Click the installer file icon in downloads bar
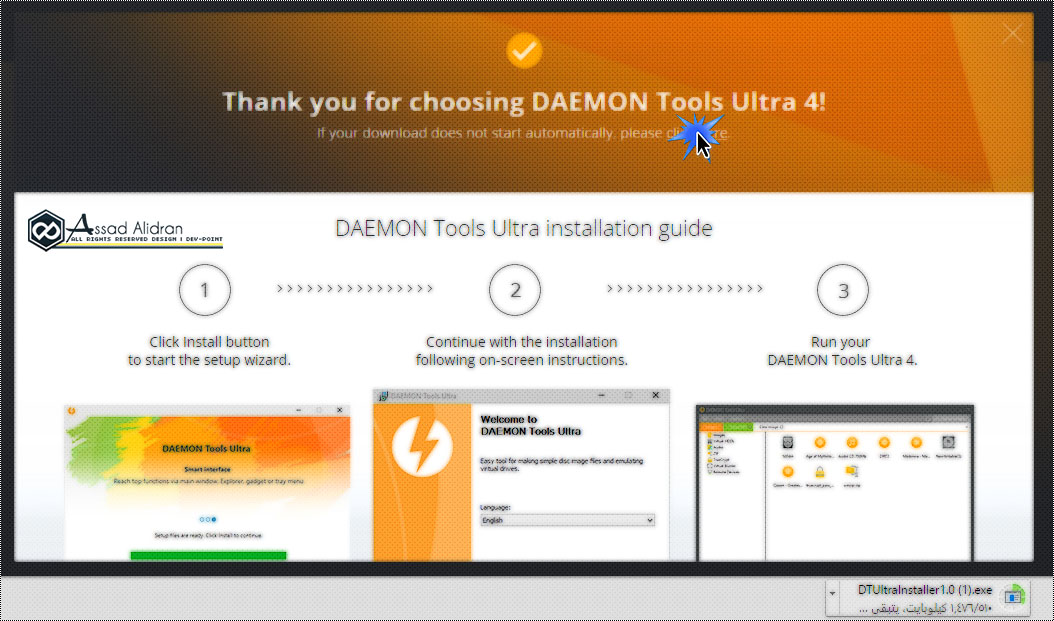 point(1013,595)
